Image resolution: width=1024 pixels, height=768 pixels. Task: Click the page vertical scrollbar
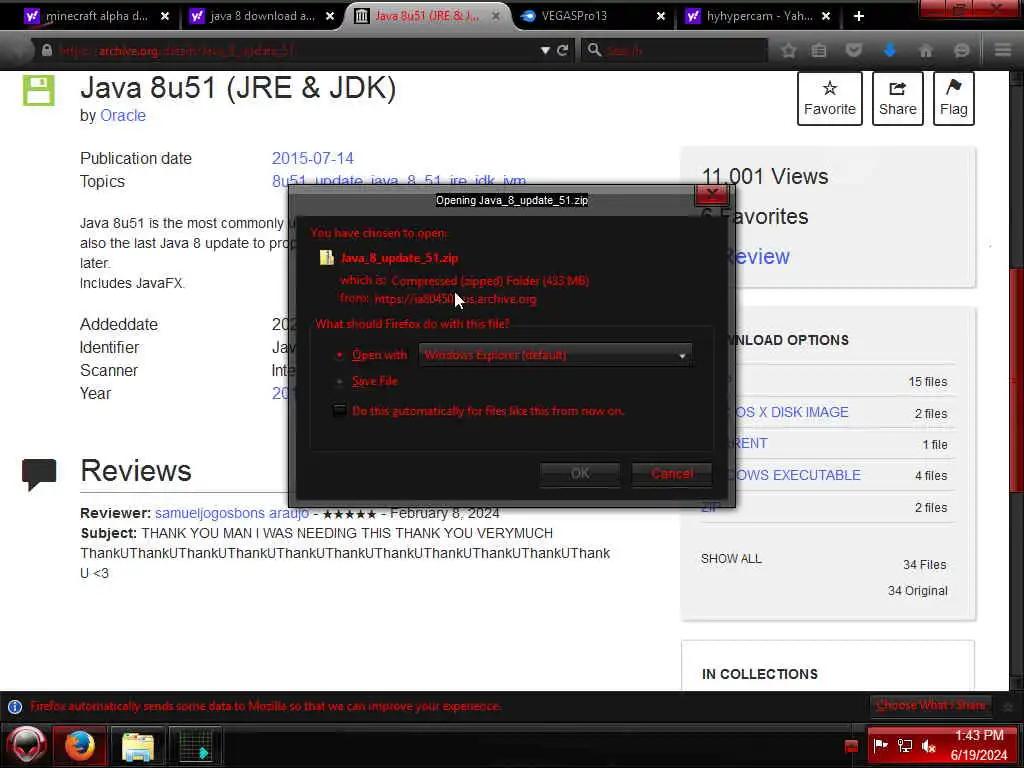[x=1016, y=379]
